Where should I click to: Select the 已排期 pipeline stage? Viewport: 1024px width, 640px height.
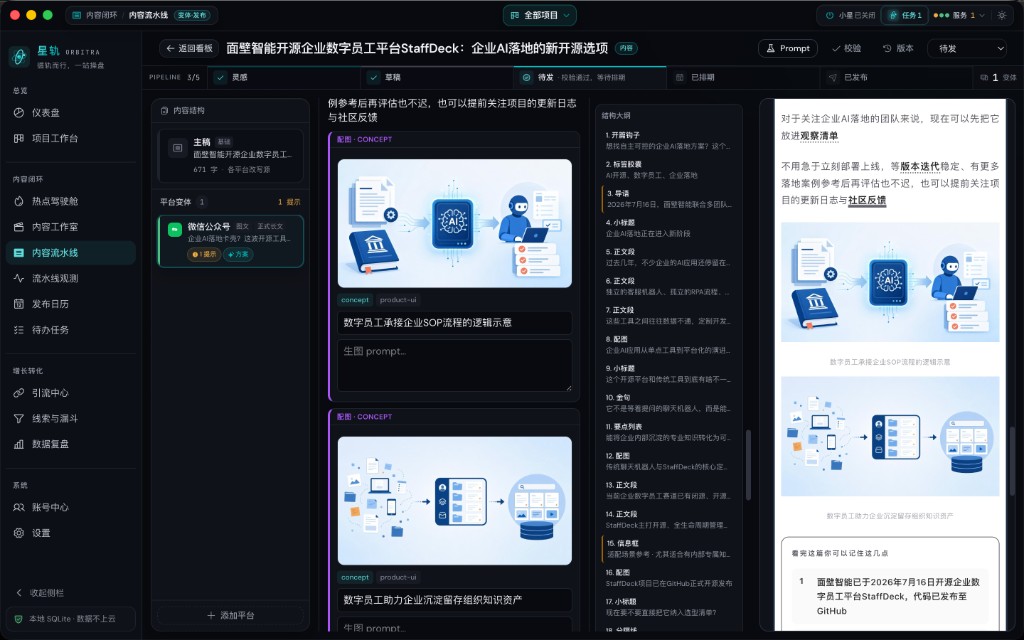click(x=743, y=77)
